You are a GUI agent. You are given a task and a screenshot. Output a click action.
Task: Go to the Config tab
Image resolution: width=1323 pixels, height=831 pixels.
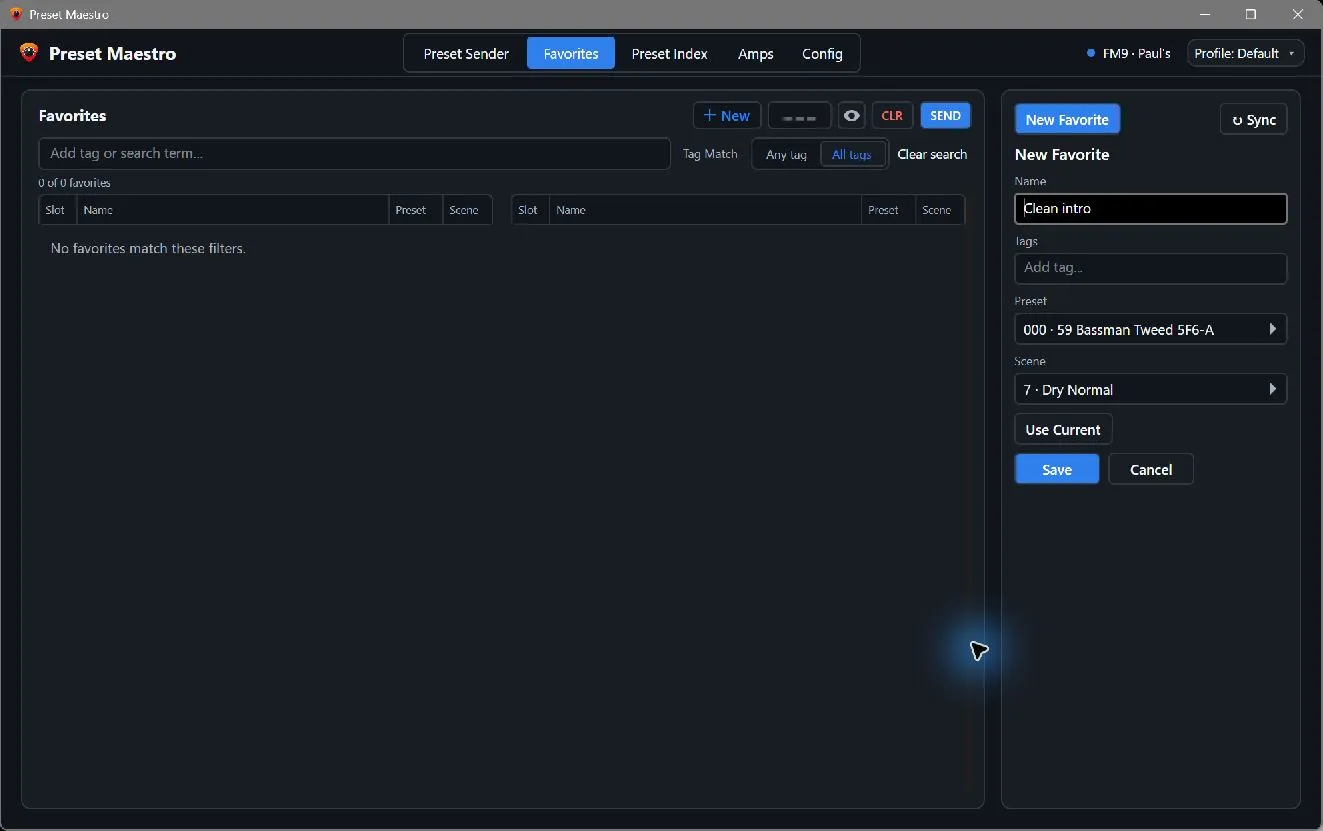tap(822, 54)
